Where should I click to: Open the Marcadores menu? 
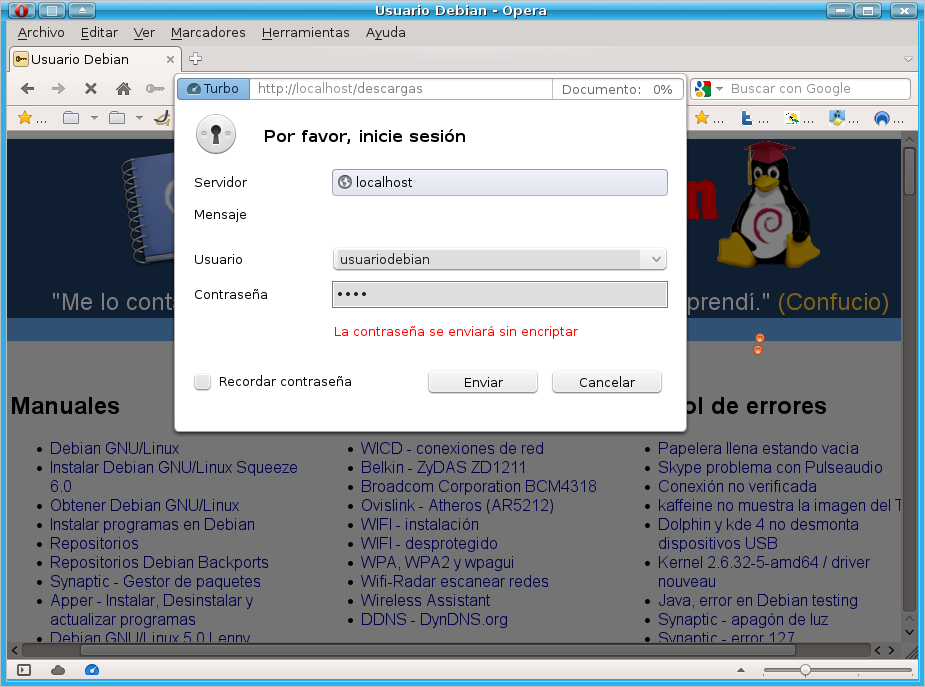(208, 32)
